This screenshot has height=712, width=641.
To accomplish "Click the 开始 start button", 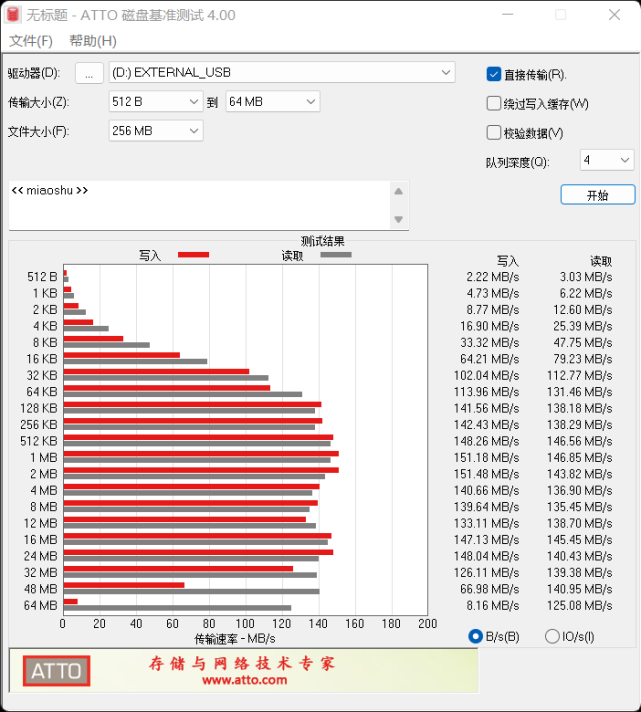I will [x=597, y=195].
